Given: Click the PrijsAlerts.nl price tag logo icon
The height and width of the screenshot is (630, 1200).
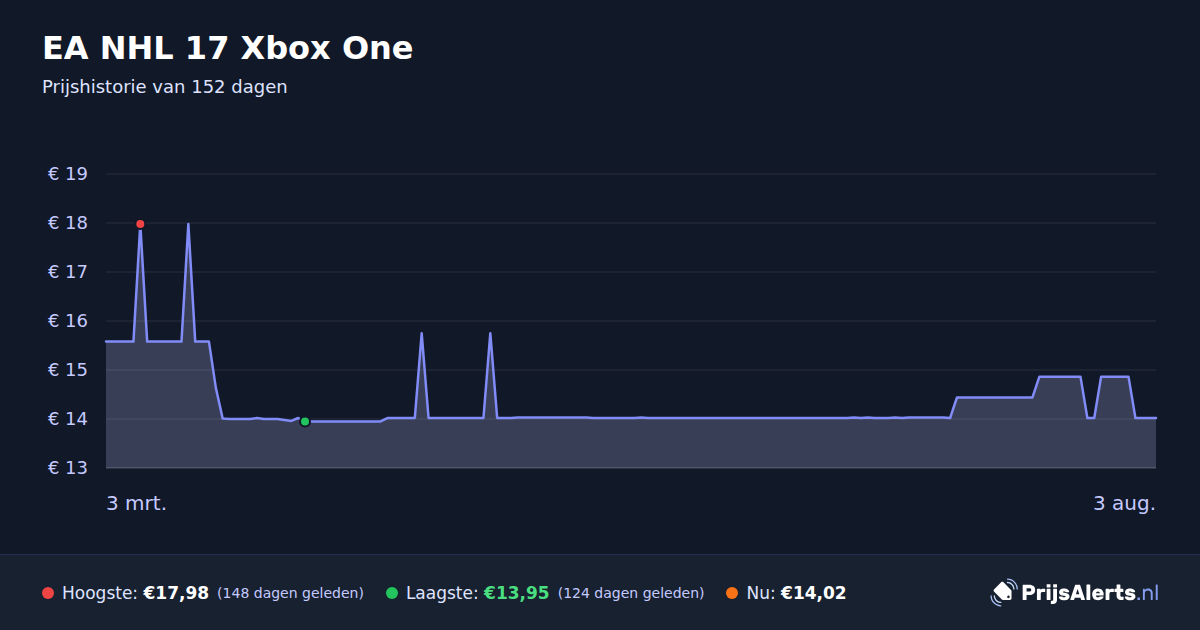Looking at the screenshot, I should coord(1003,593).
